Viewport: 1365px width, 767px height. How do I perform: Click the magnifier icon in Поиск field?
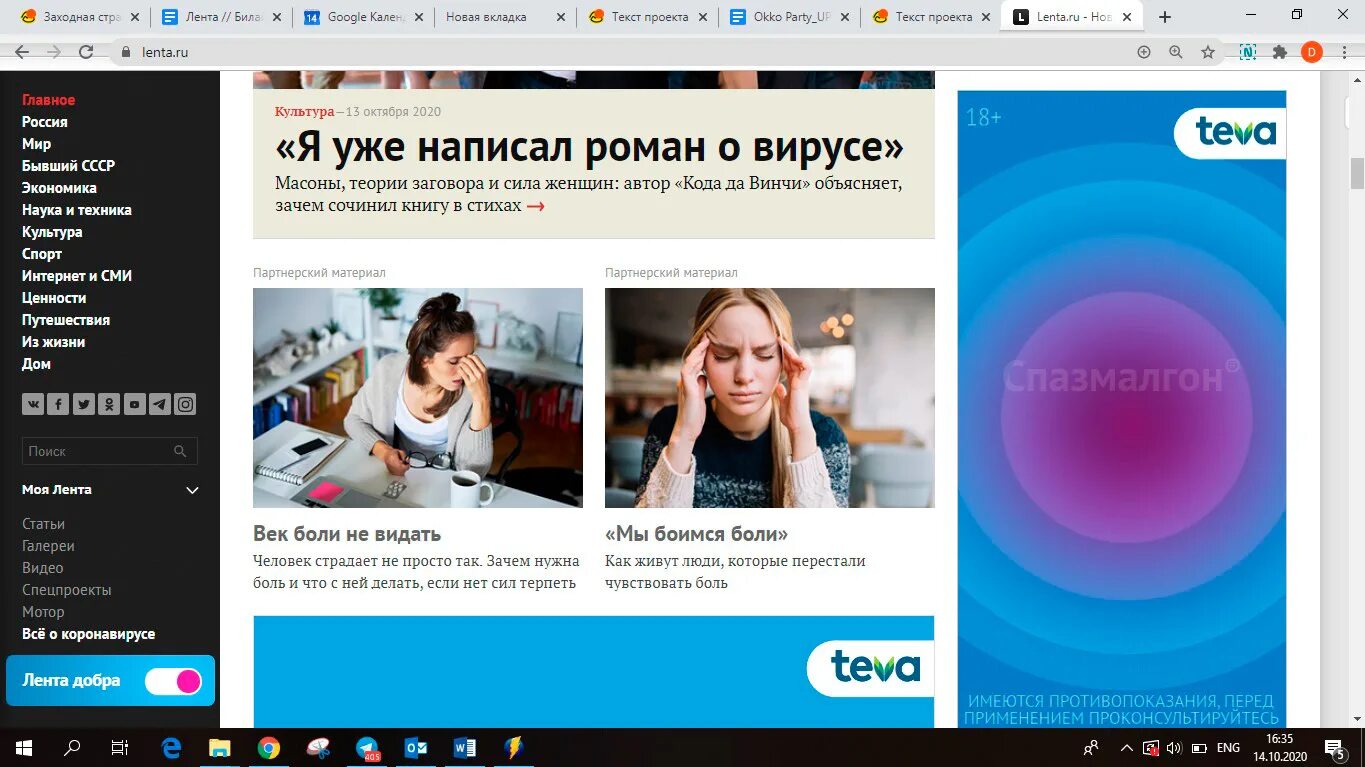point(180,451)
